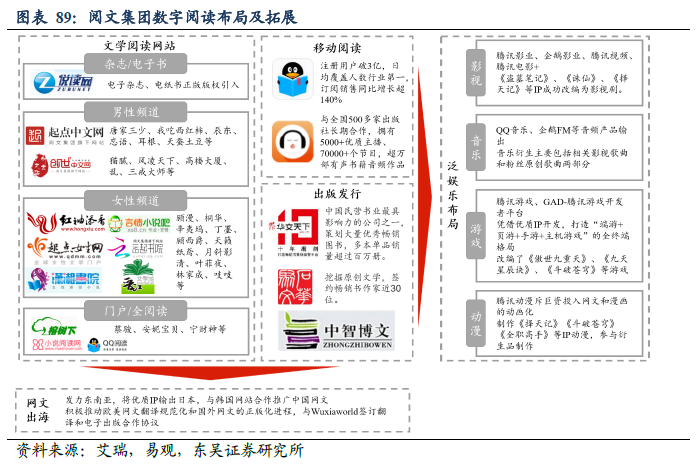Click the text 注册用户破3亿
This screenshot has width=698, height=464.
point(363,82)
